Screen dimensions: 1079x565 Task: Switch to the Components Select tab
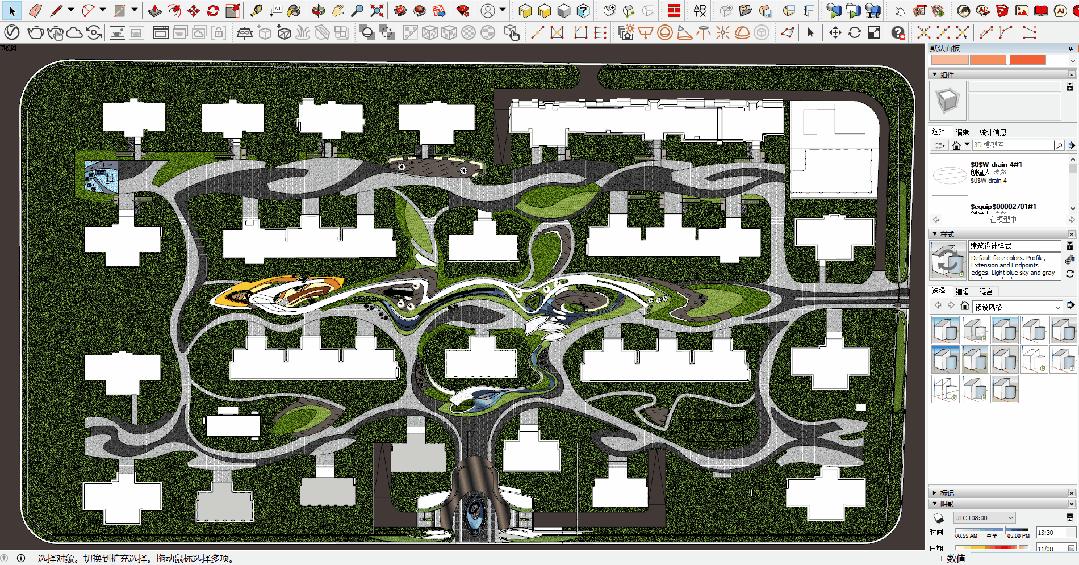click(x=937, y=131)
